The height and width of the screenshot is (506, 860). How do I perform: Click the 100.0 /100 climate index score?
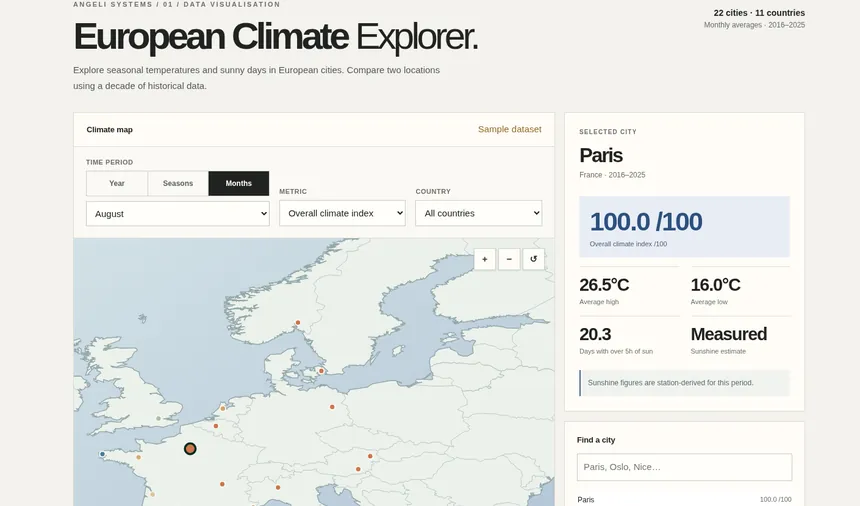[646, 221]
